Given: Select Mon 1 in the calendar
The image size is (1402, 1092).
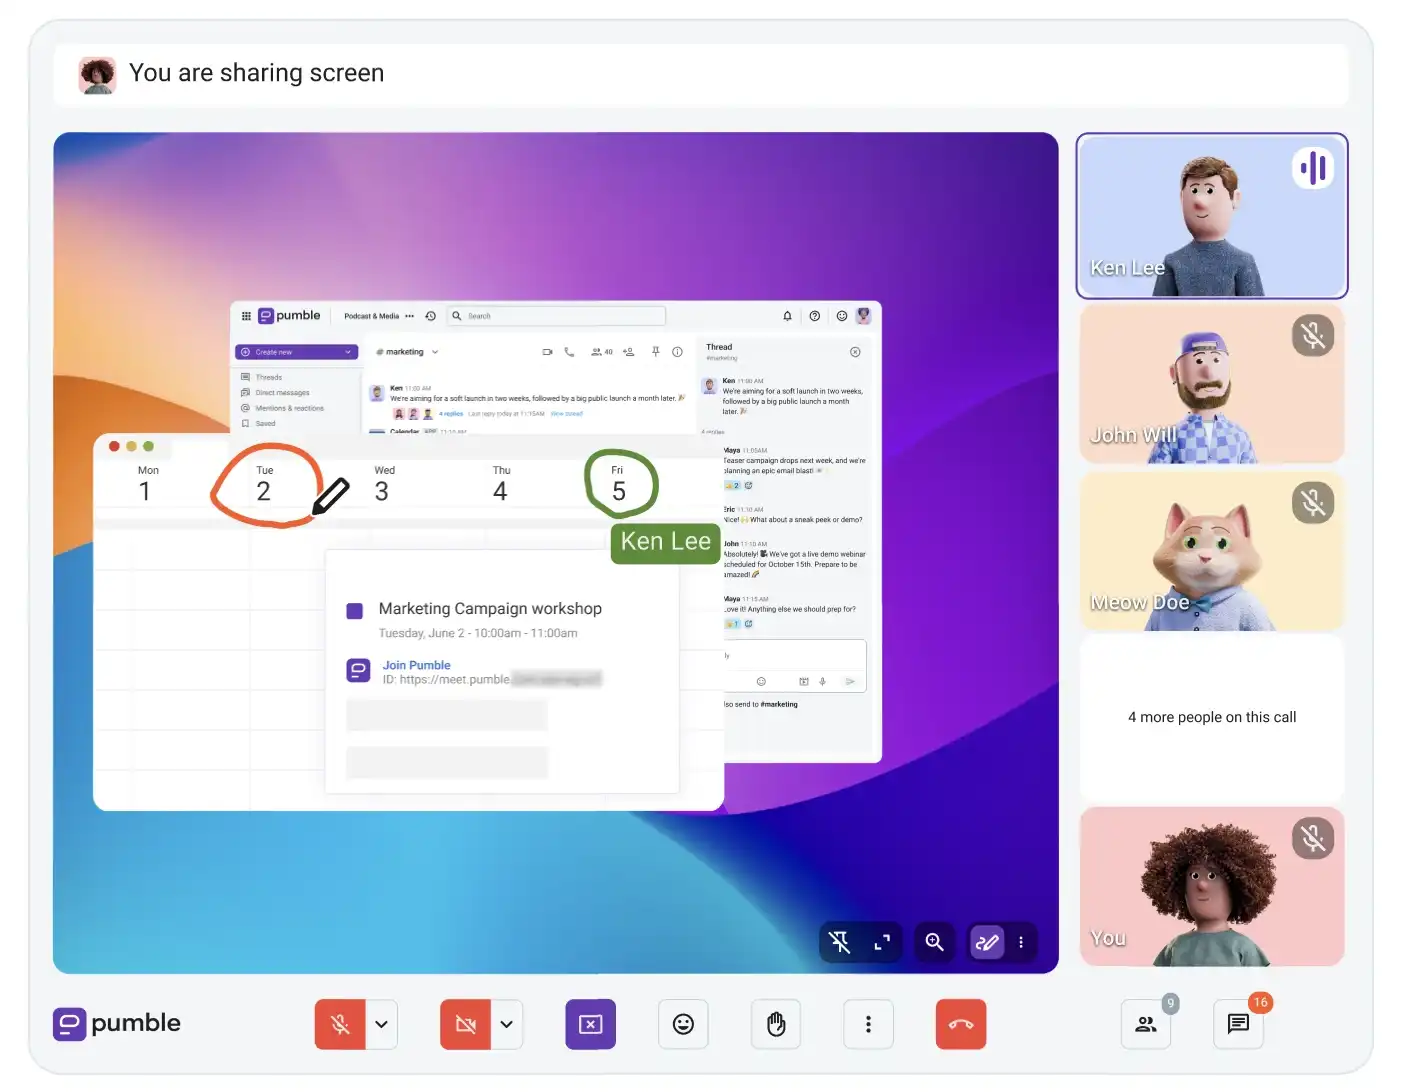Looking at the screenshot, I should [147, 484].
